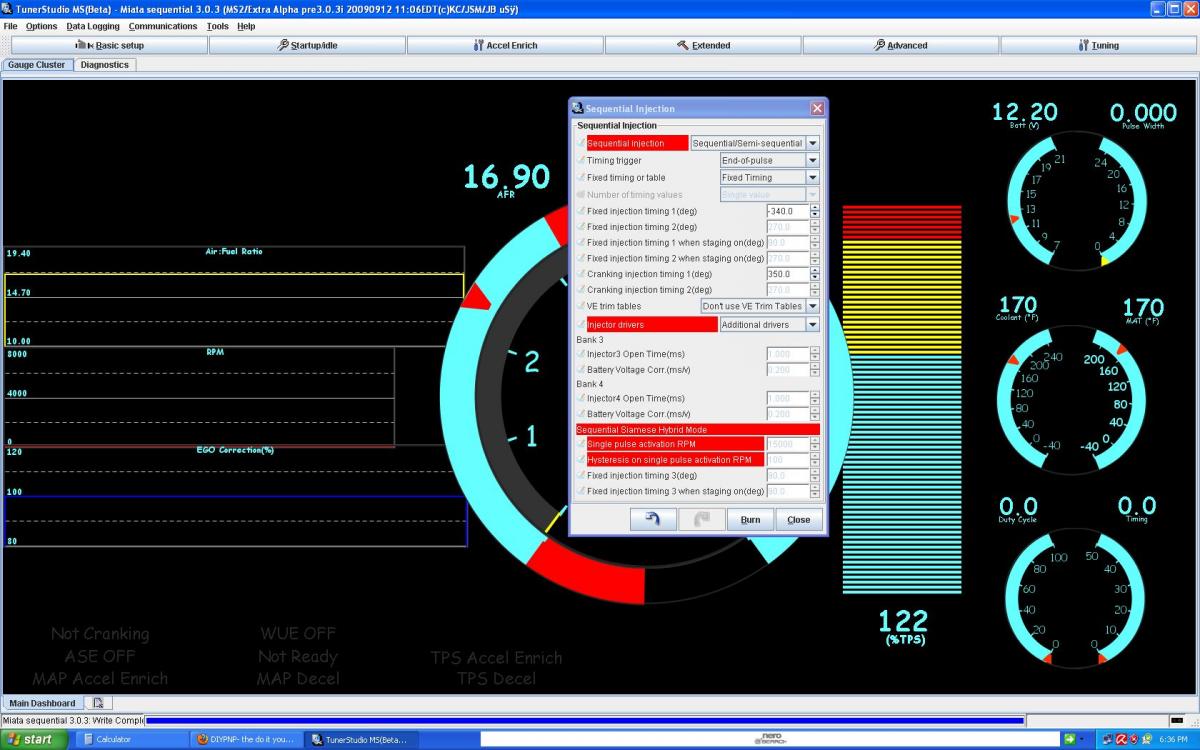Image resolution: width=1200 pixels, height=750 pixels.
Task: Click the Cranking injection timing 1 field
Action: (x=786, y=274)
